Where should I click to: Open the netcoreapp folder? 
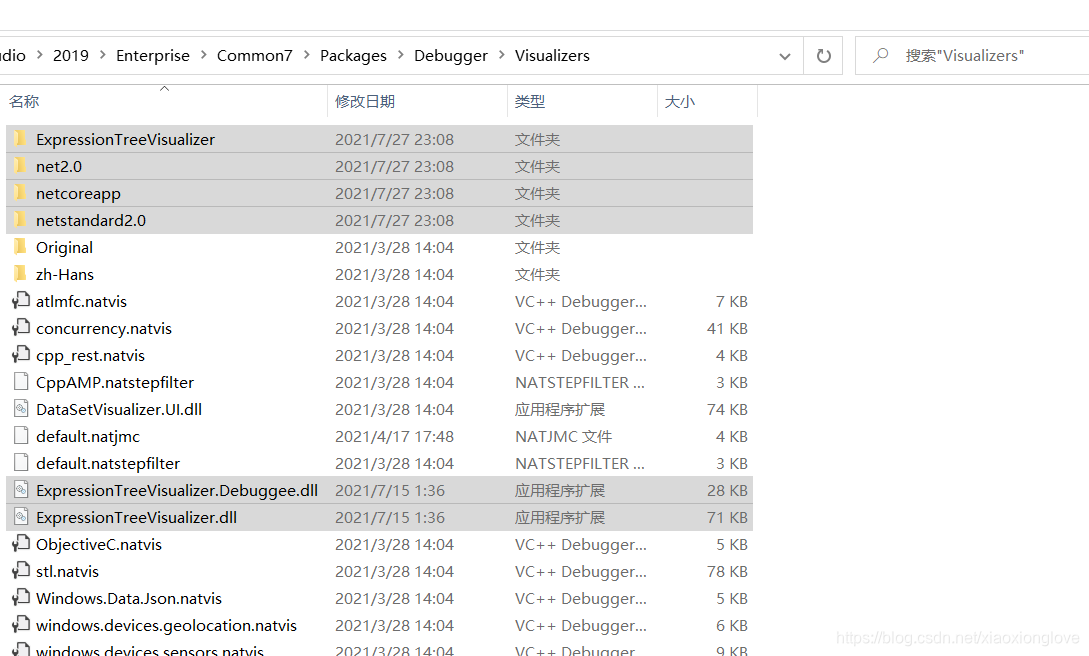[78, 193]
